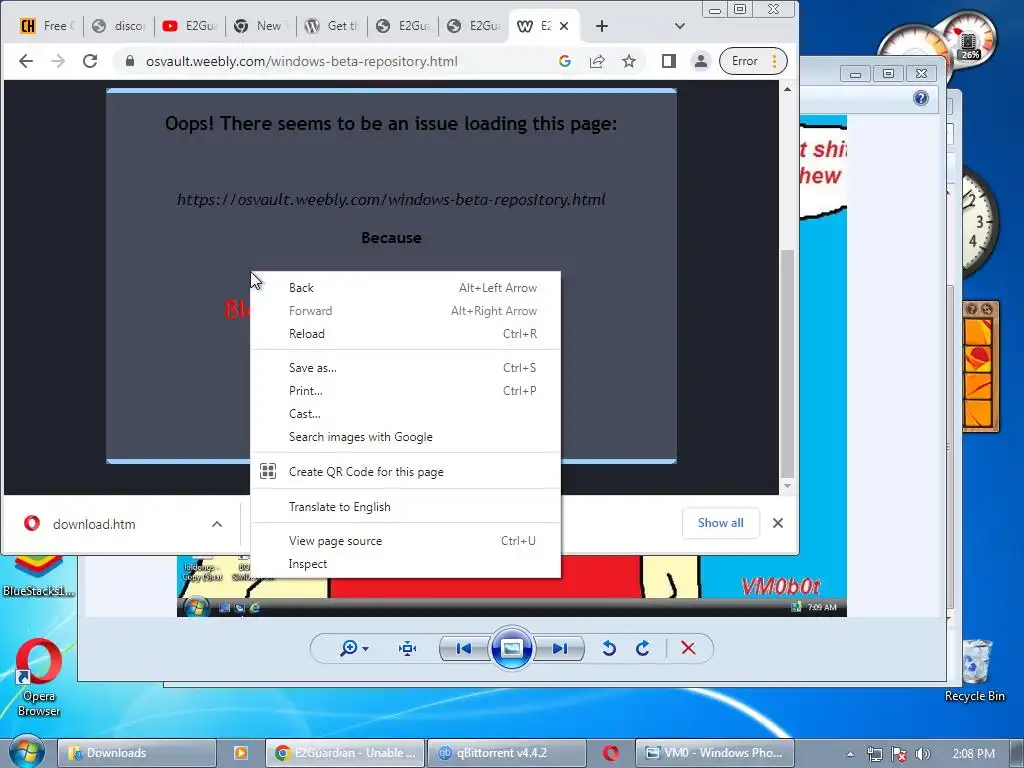Viewport: 1024px width, 768px height.
Task: Expand download.htm options chevron
Action: pyautogui.click(x=217, y=524)
